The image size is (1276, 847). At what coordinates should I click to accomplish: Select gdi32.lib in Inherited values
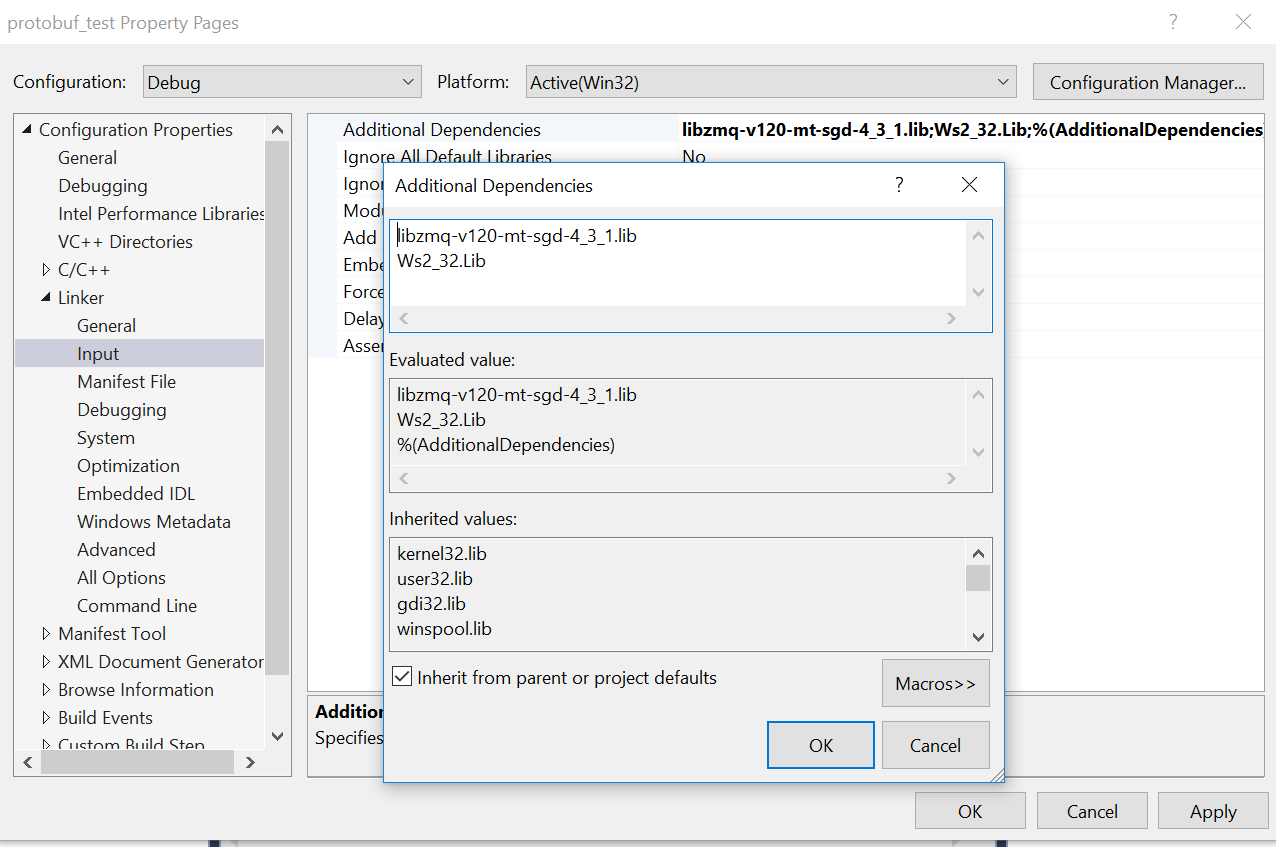pyautogui.click(x=431, y=604)
